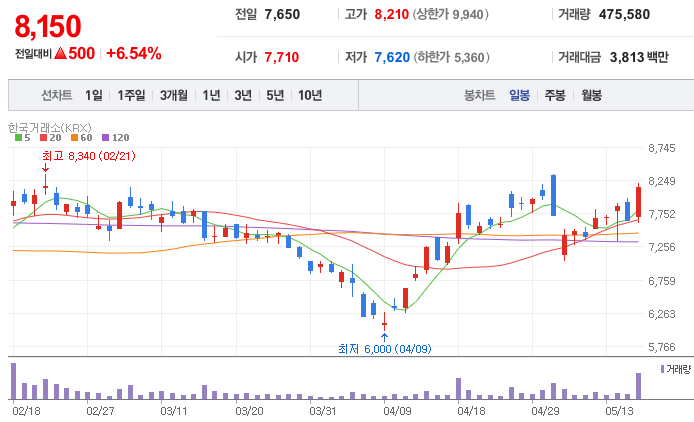694x422 pixels.
Task: Click the 5,766 price axis label
Action: click(662, 347)
